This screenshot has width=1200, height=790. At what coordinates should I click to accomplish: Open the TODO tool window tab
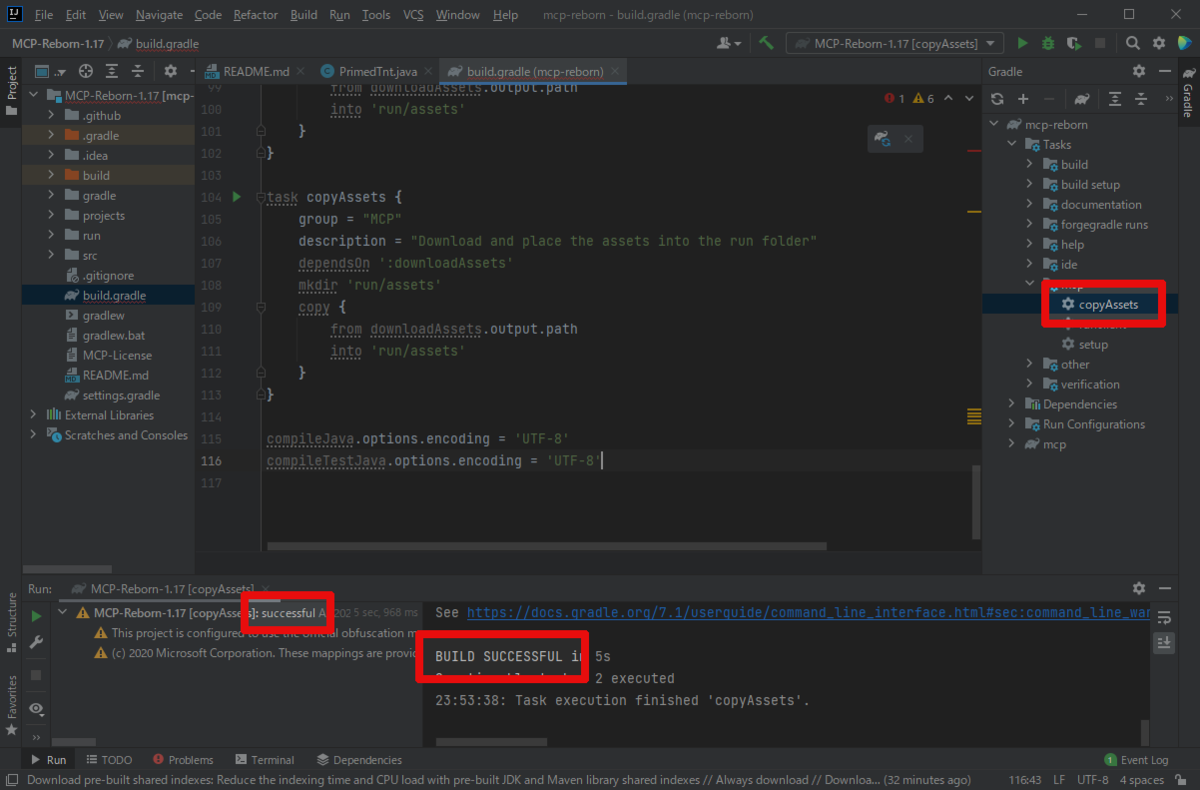point(109,760)
